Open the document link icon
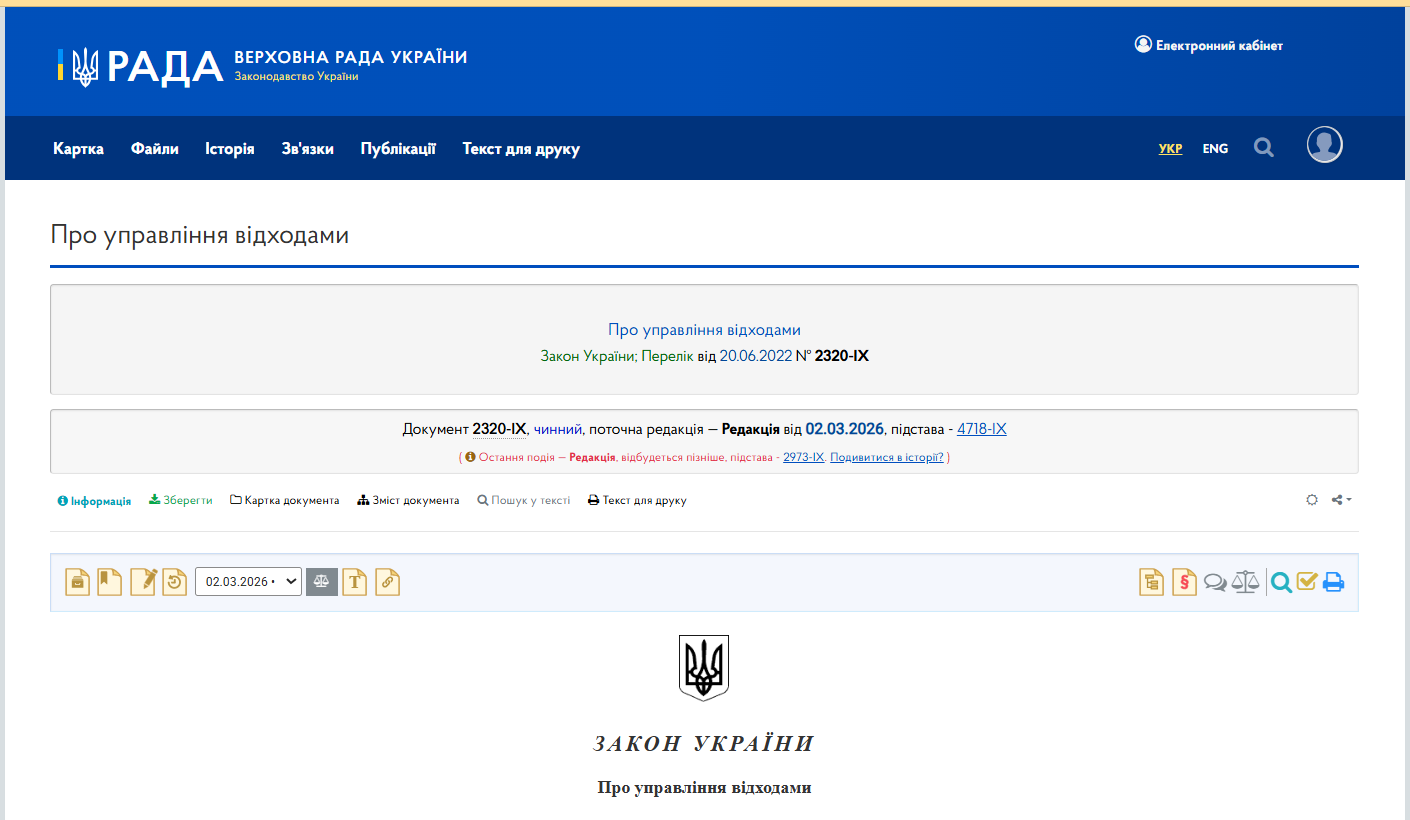1410x820 pixels. [387, 581]
